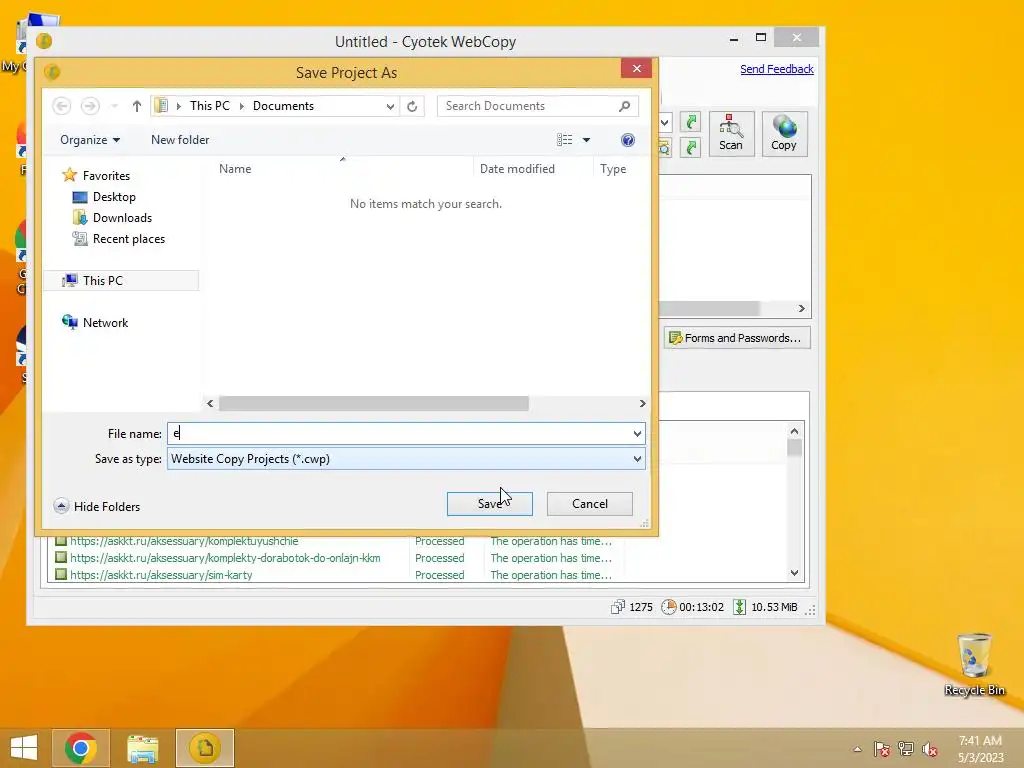Click the WebCopy panel scroll right arrow
This screenshot has width=1024, height=768.
tap(801, 308)
